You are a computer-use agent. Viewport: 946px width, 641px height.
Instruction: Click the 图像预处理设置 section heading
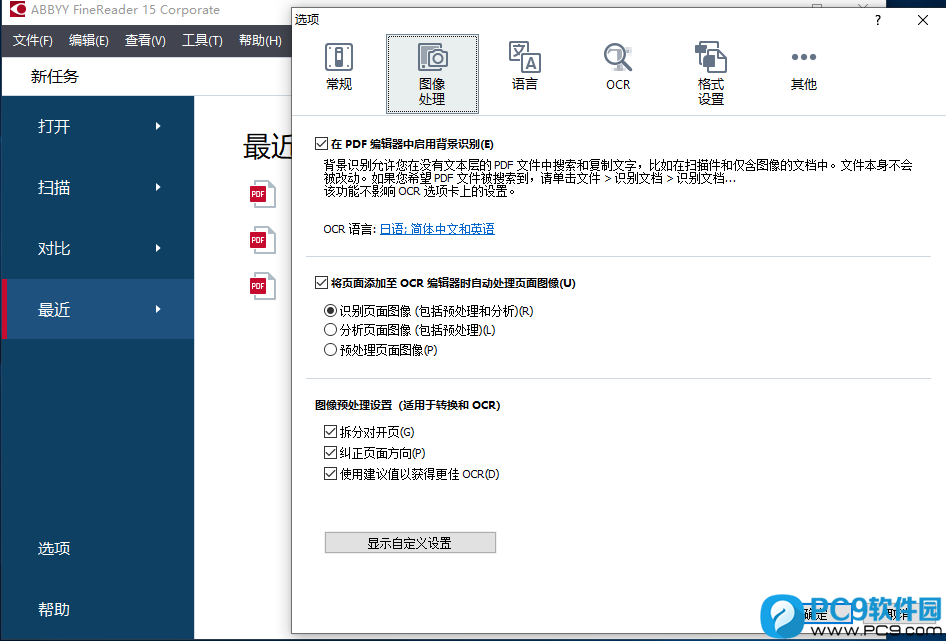407,405
